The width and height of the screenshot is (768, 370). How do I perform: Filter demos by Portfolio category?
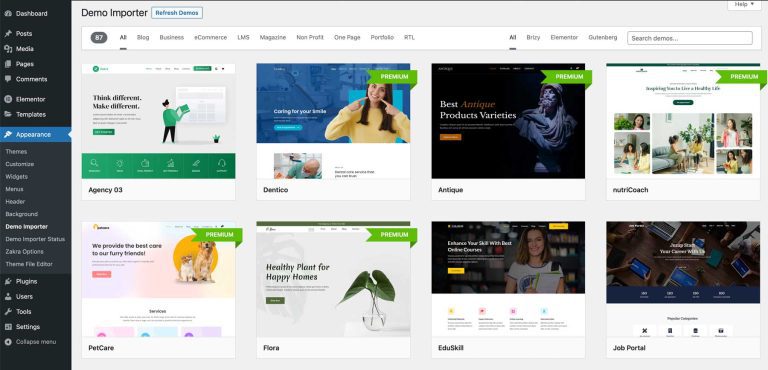[x=382, y=38]
